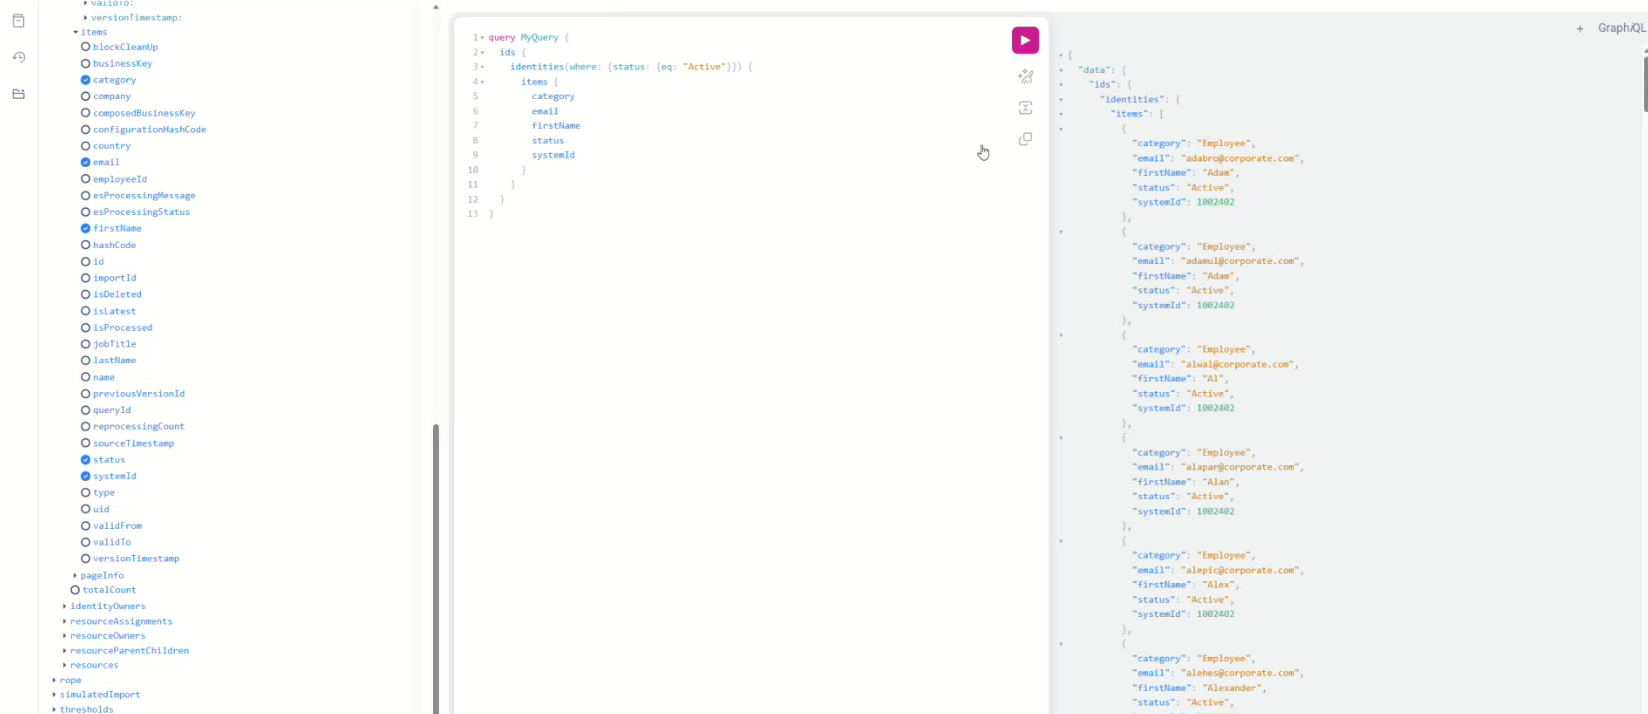Enable the composedBusinessKey field
Viewport: 1648px width, 714px height.
pyautogui.click(x=85, y=113)
